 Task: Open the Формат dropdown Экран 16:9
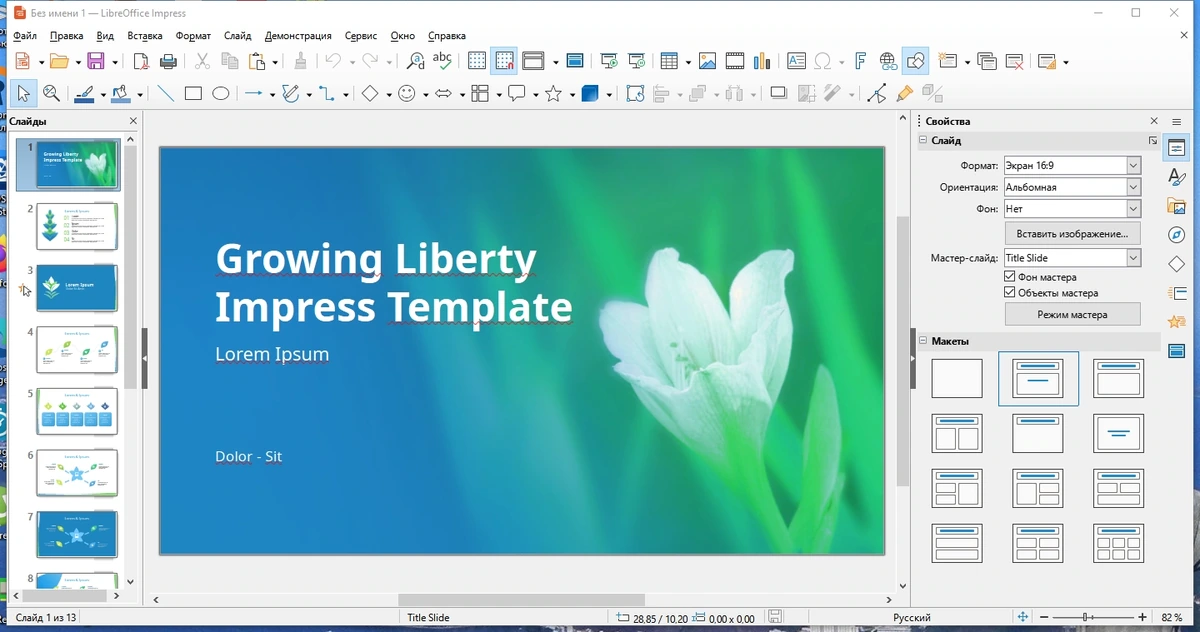(1133, 165)
